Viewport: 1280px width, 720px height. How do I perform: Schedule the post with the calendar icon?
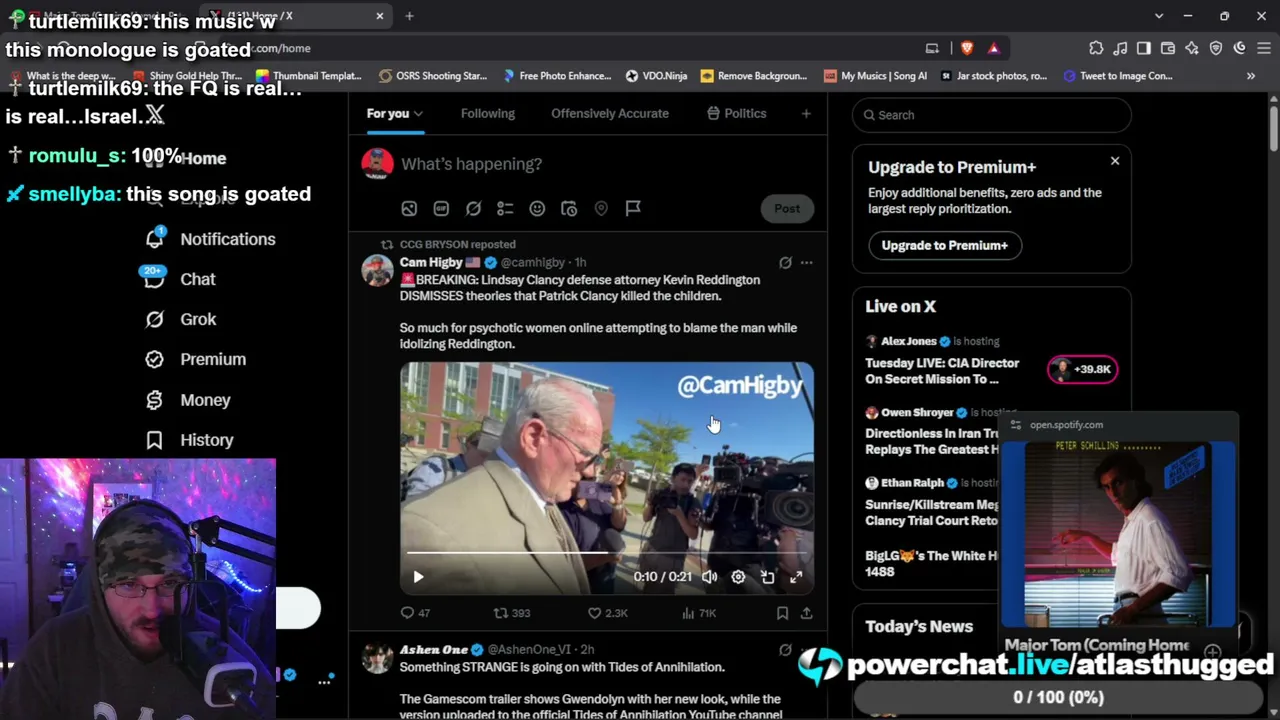[569, 208]
